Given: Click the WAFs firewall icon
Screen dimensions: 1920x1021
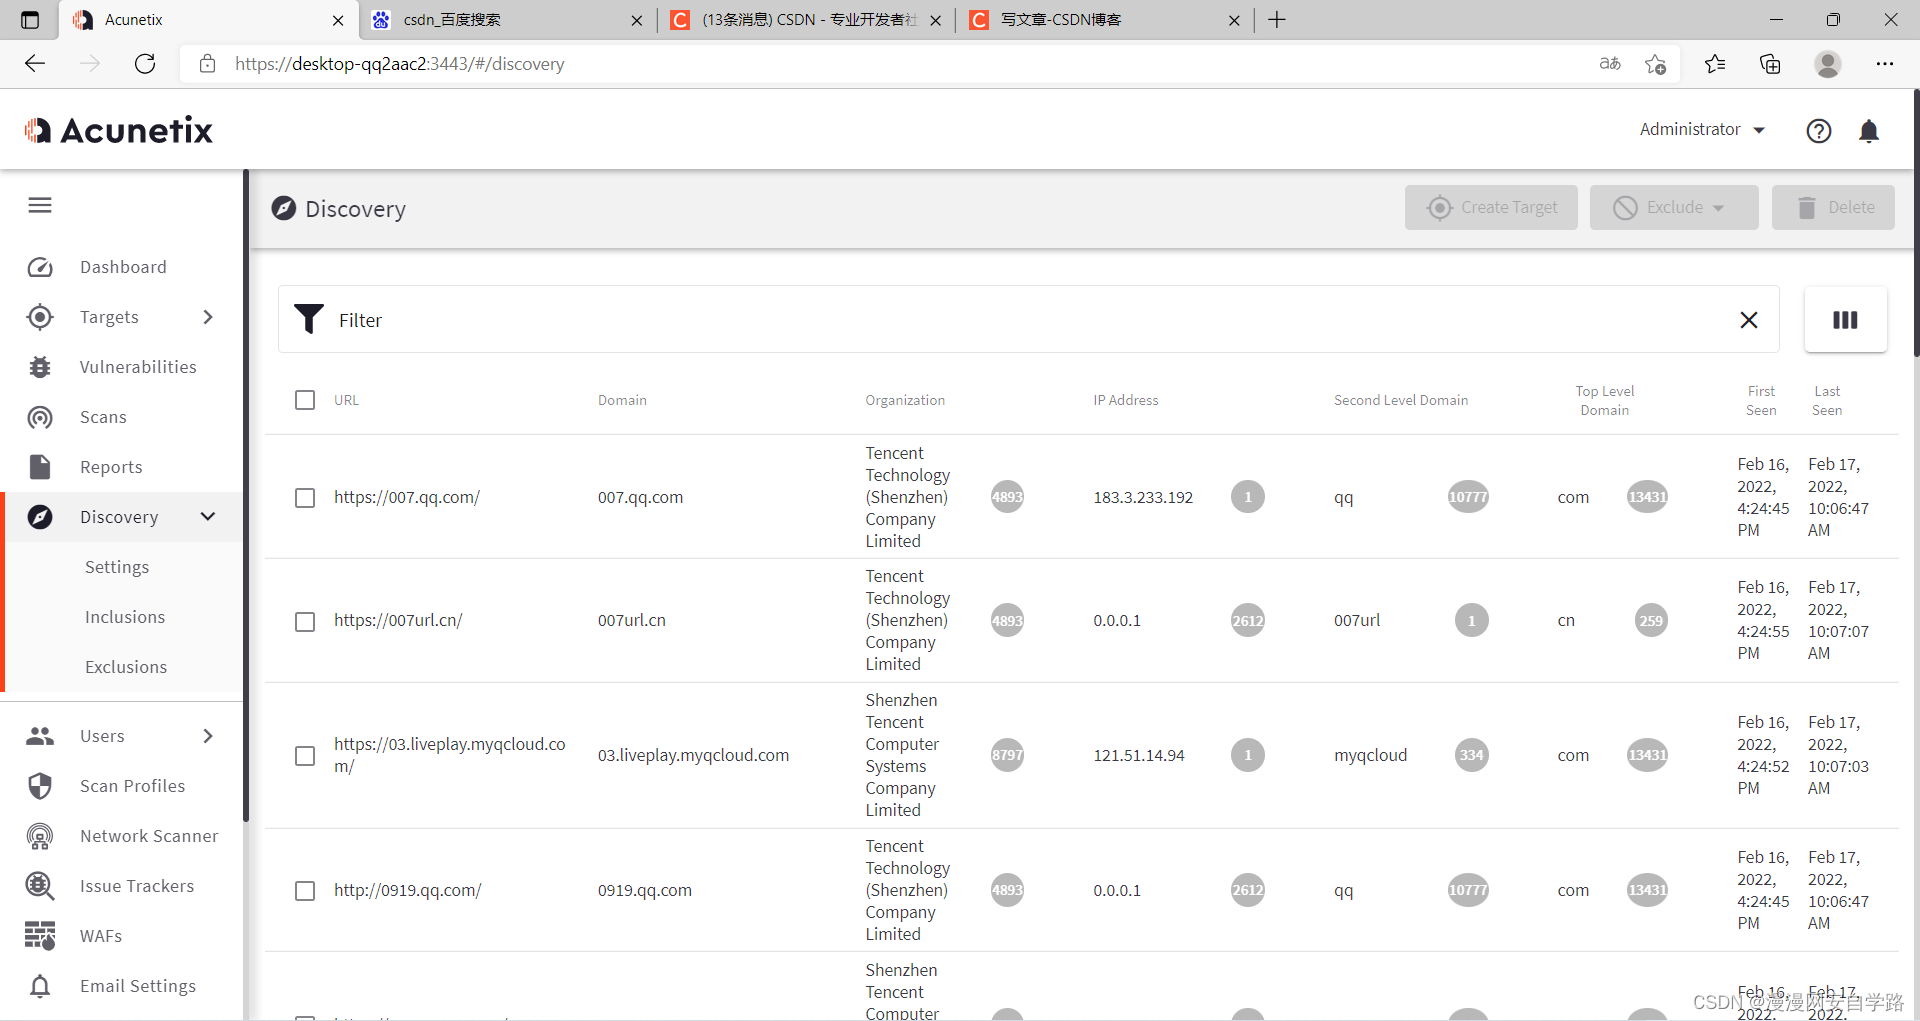Looking at the screenshot, I should [40, 936].
